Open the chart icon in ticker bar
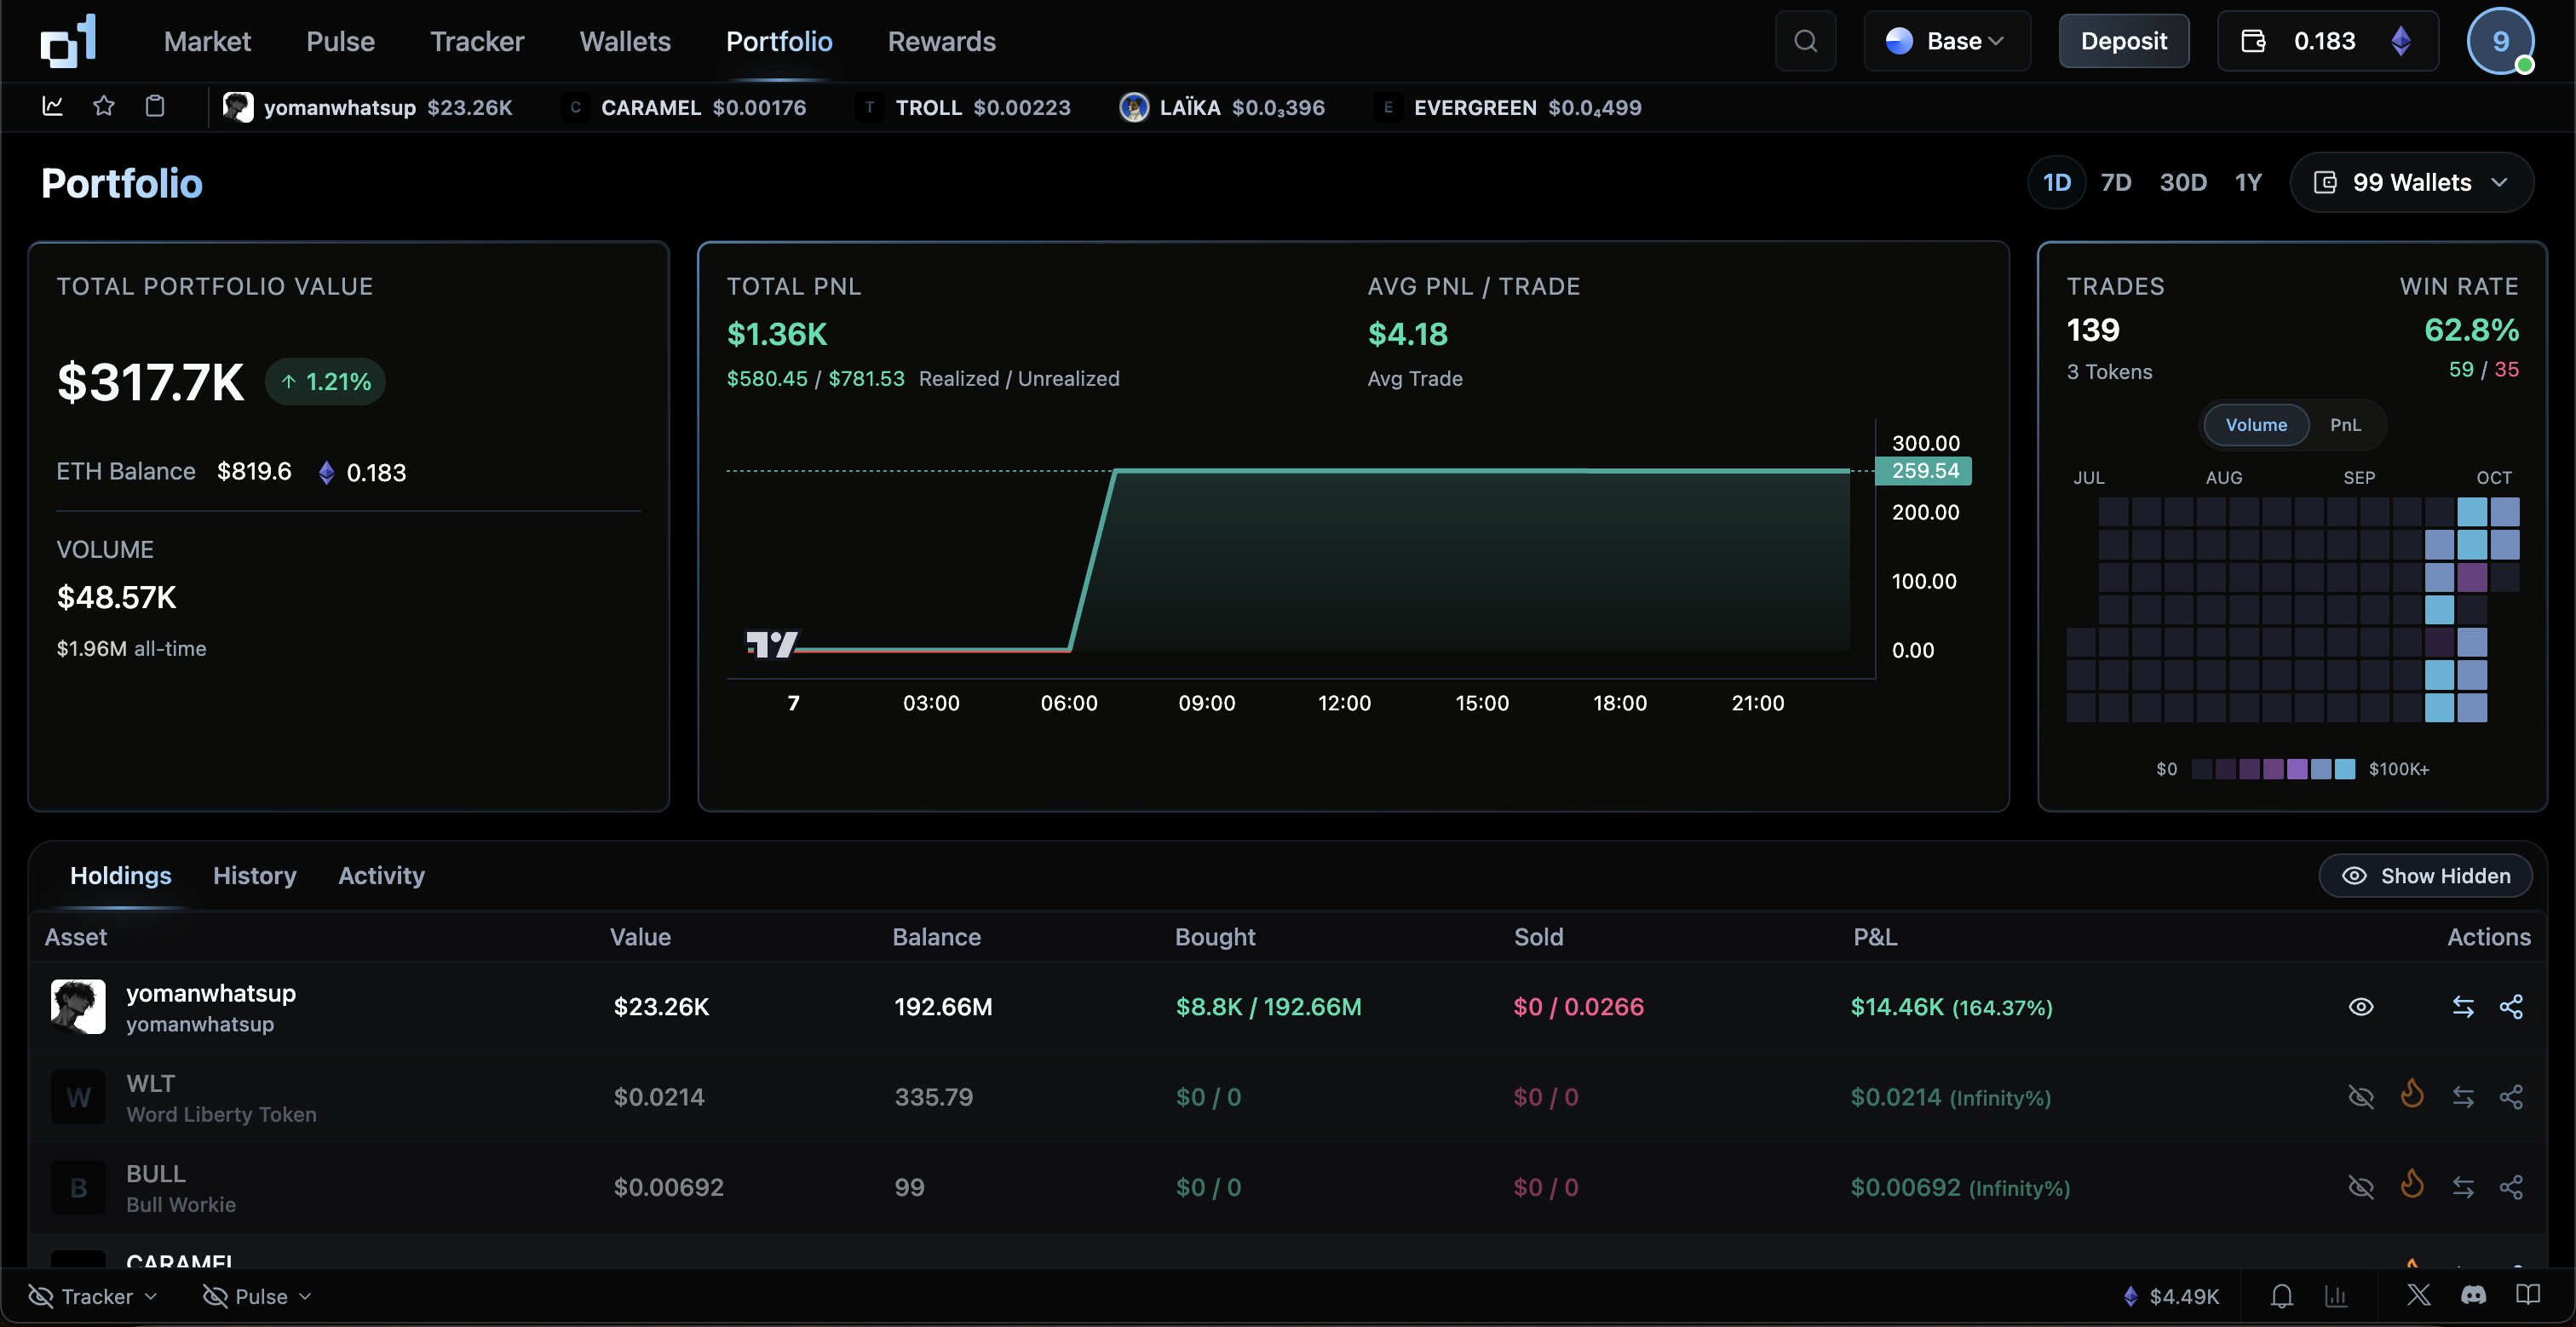The height and width of the screenshot is (1327, 2576). coord(53,106)
